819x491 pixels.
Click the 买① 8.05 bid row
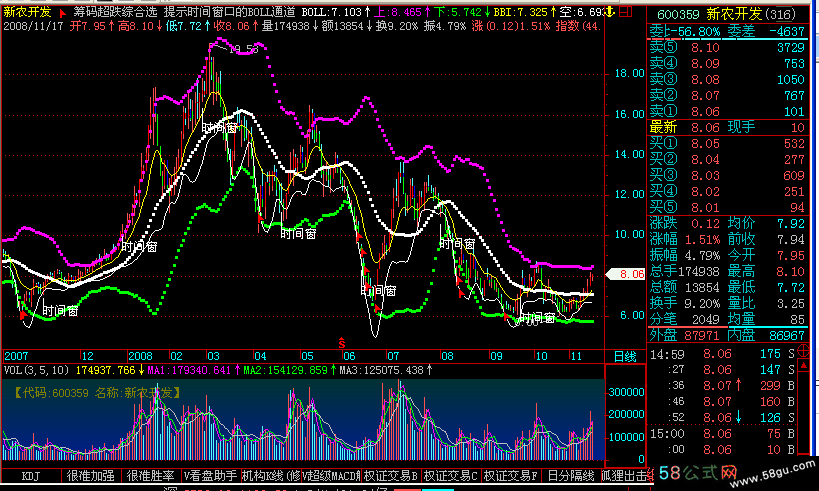point(727,144)
